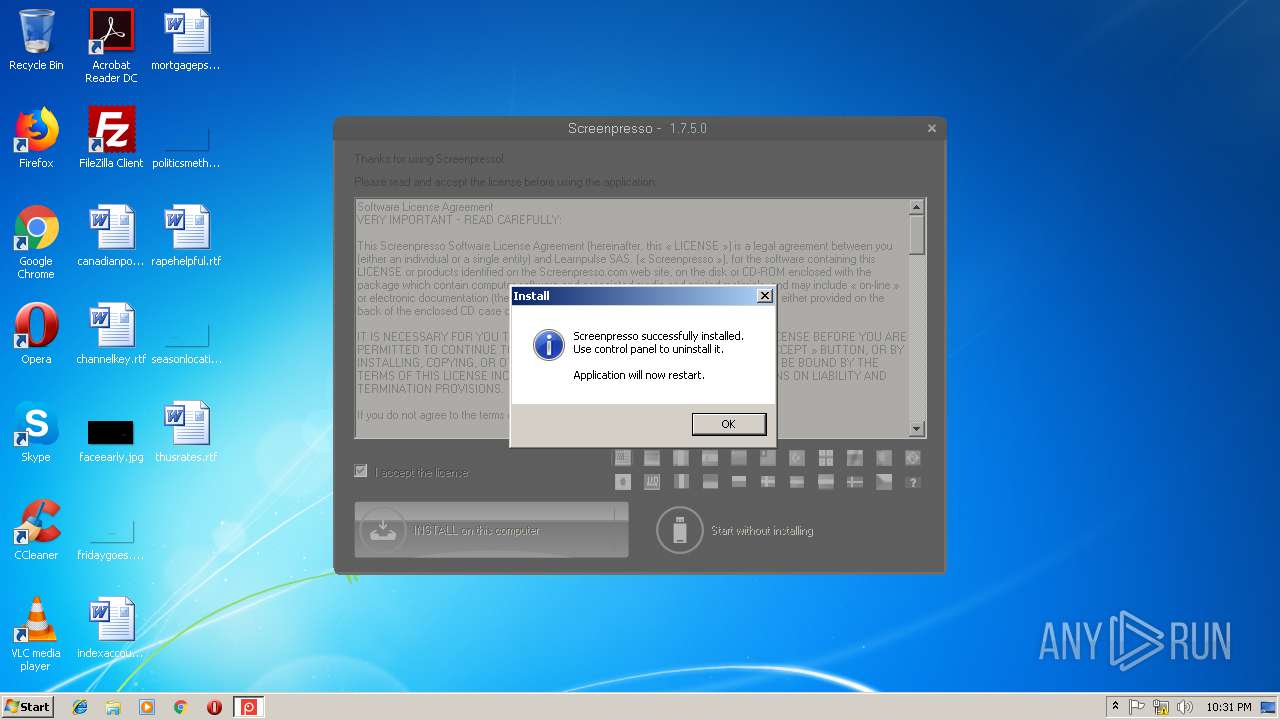Open the Recycle Bin desktop icon
The height and width of the screenshot is (720, 1280).
tap(36, 40)
